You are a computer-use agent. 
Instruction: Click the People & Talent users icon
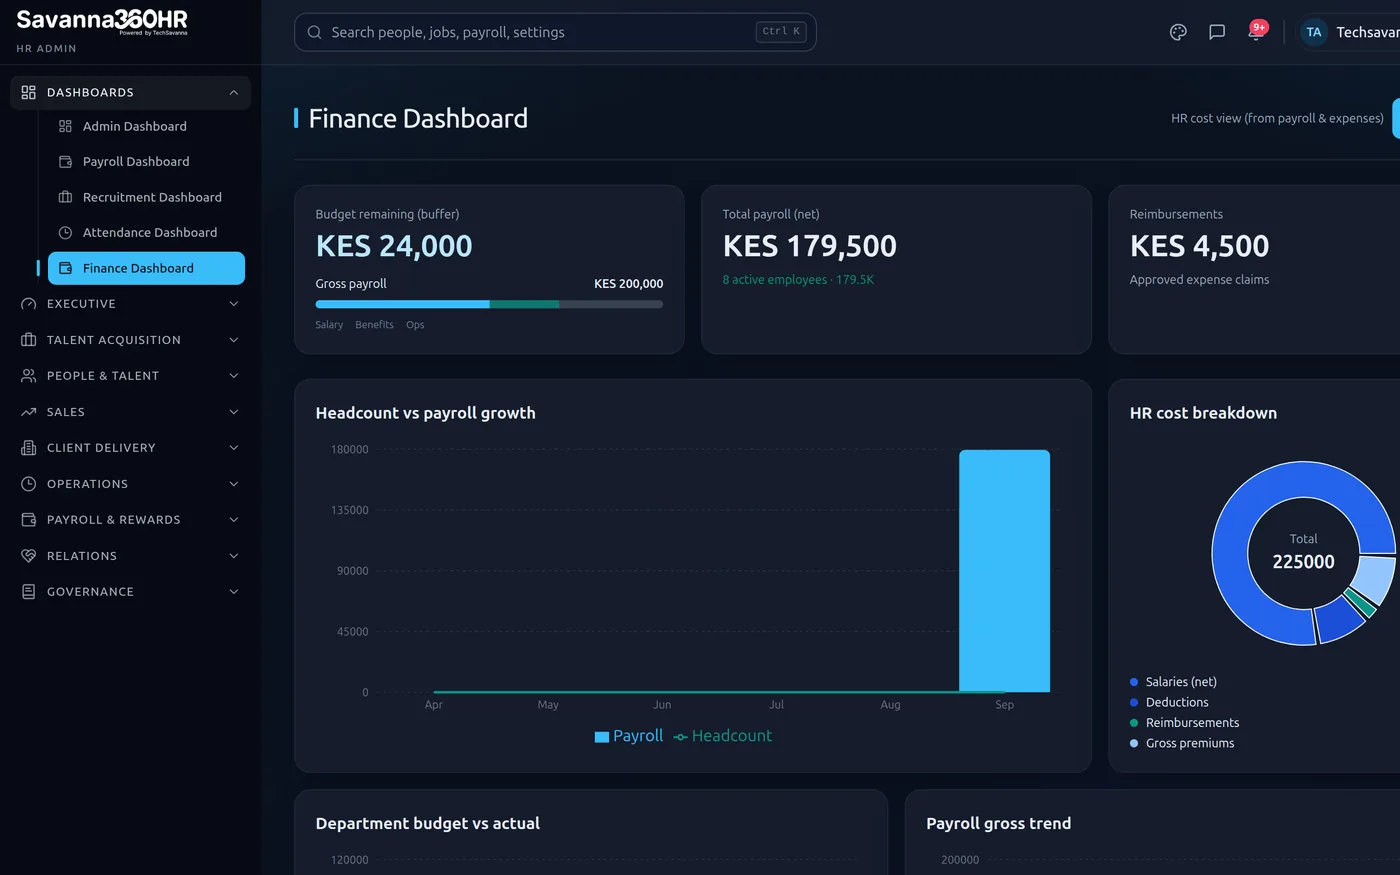pos(28,376)
